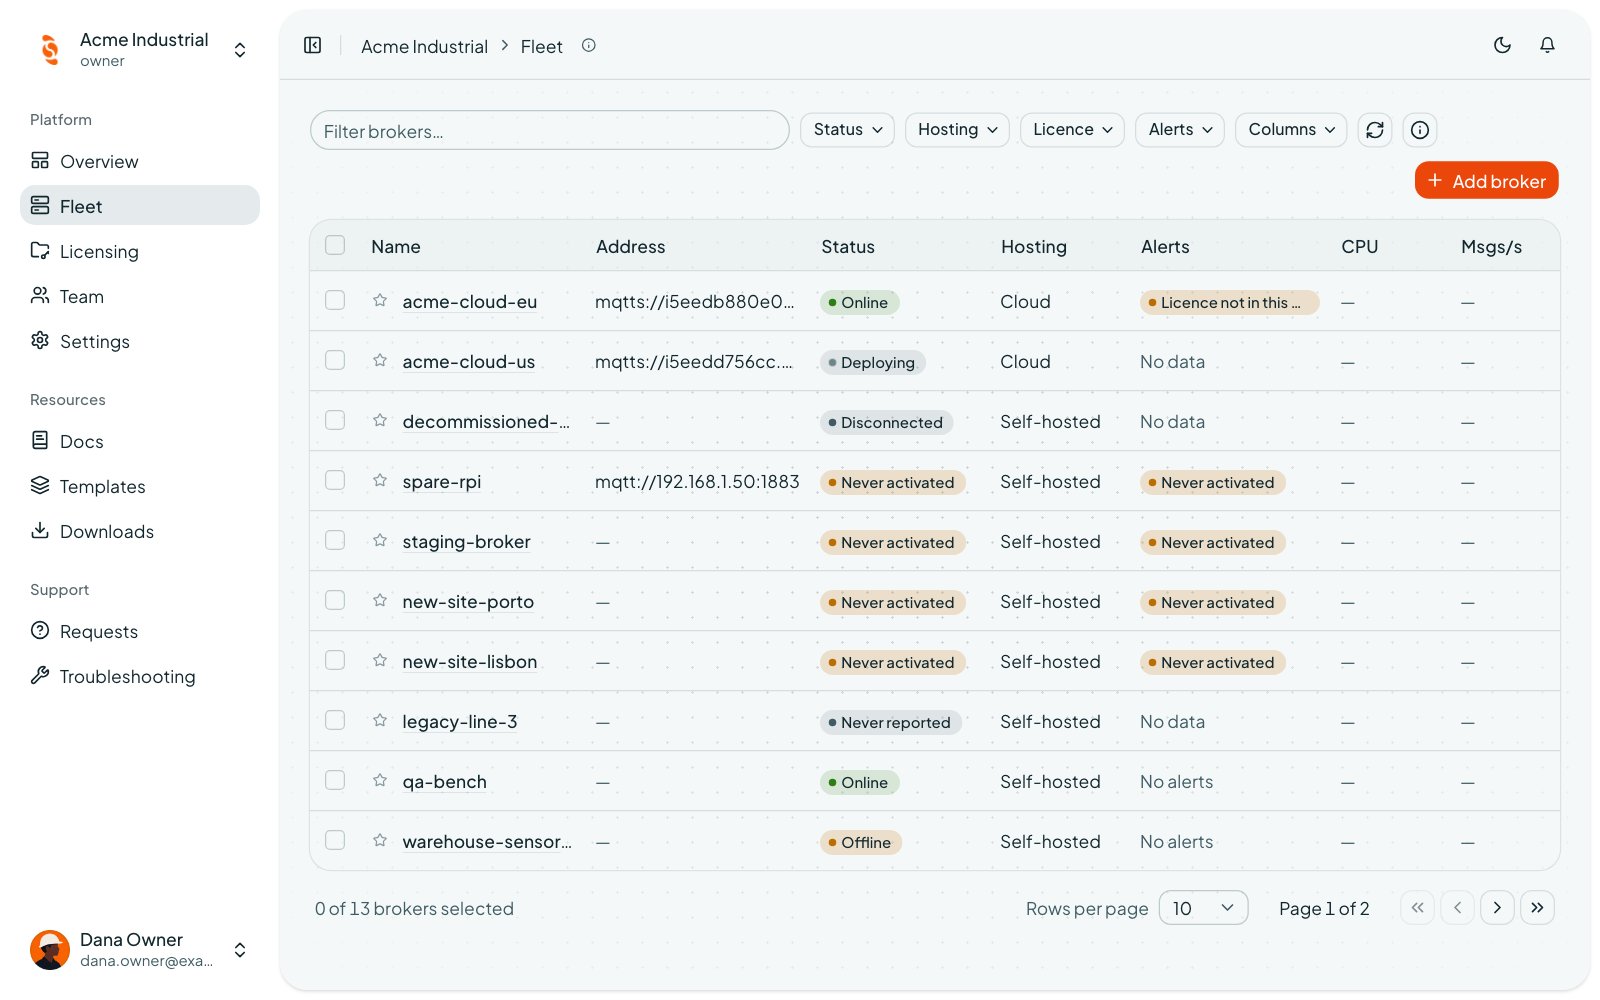This screenshot has height=1000, width=1600.
Task: Click the info icon next to Fleet breadcrumb
Action: [589, 45]
